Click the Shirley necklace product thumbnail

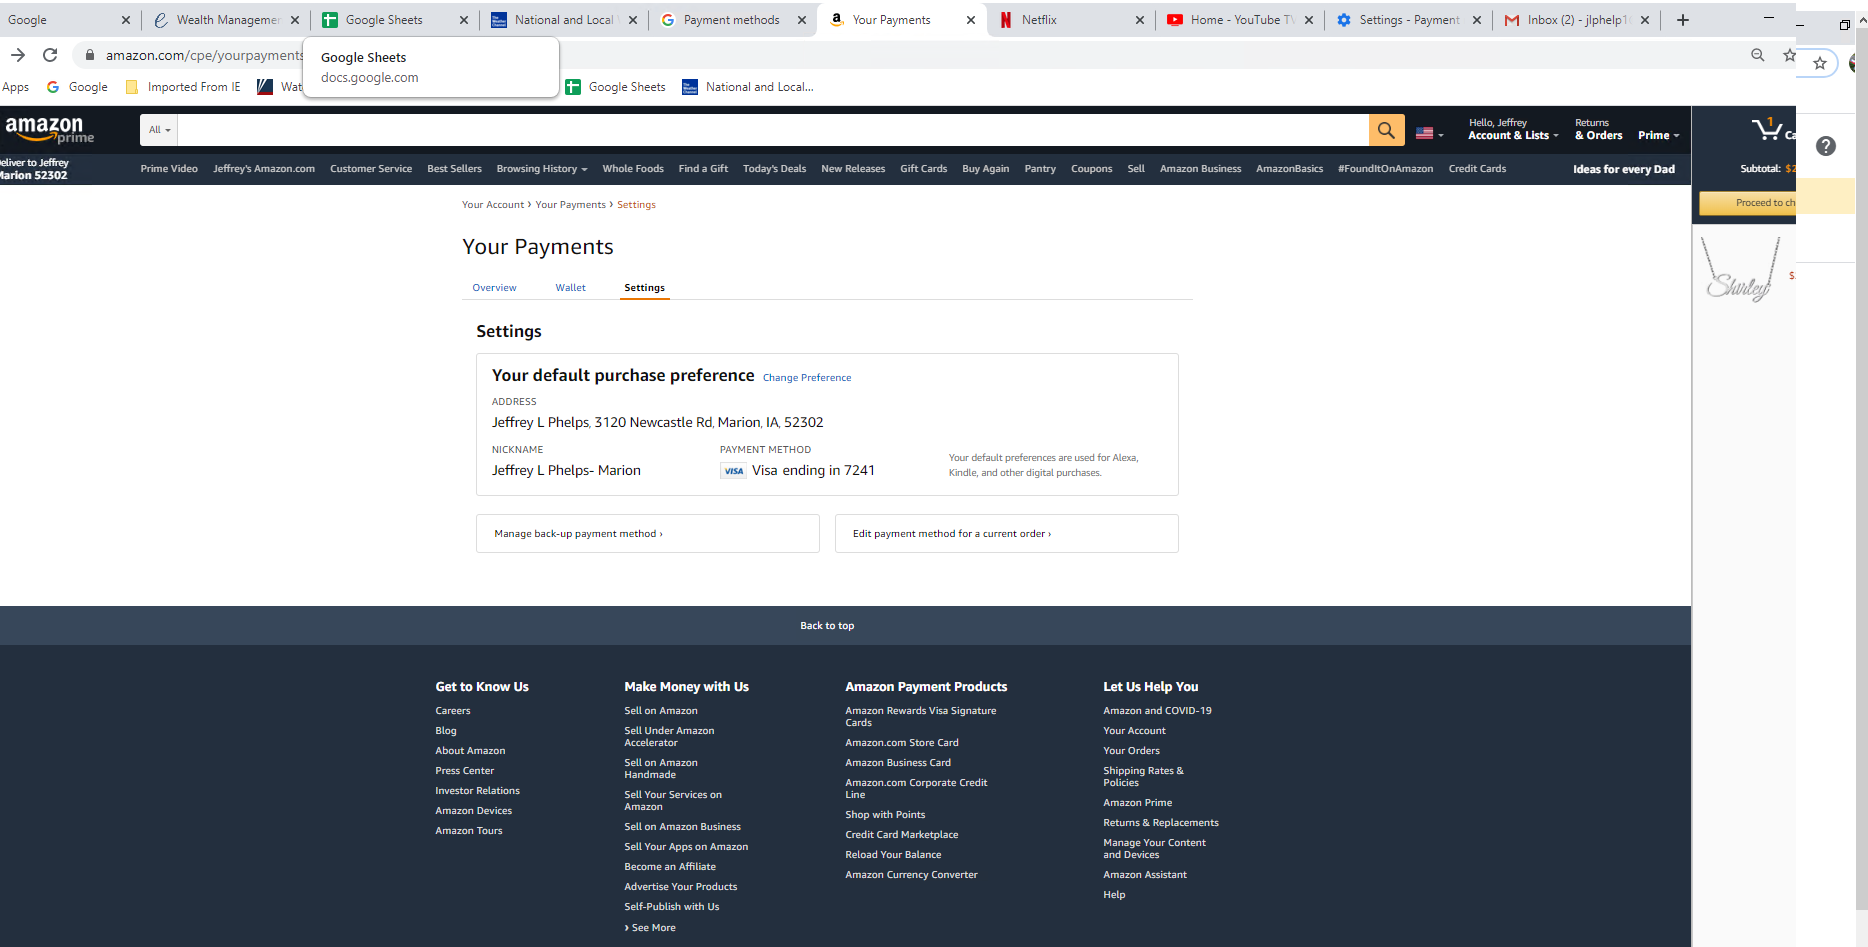1742,269
